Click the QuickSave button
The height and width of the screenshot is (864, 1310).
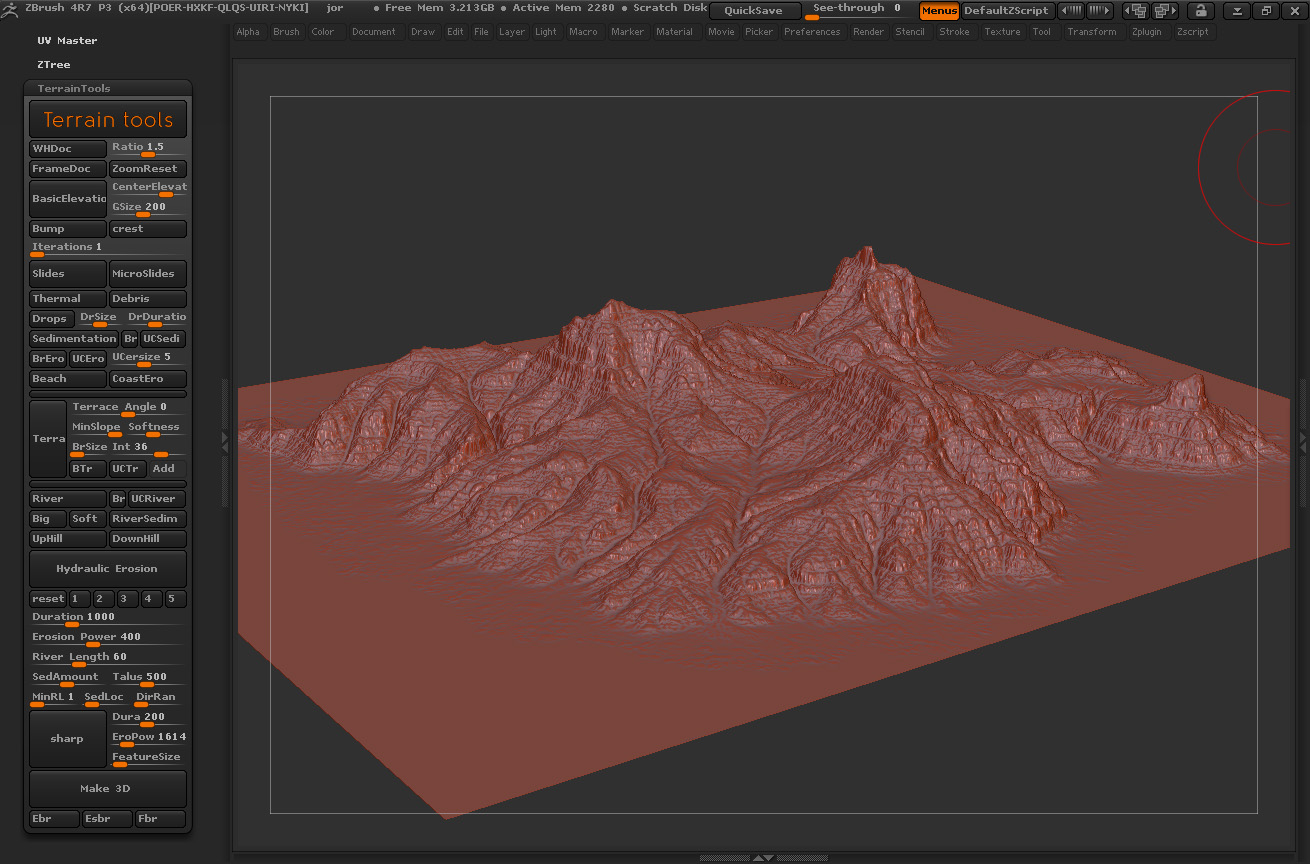[754, 11]
